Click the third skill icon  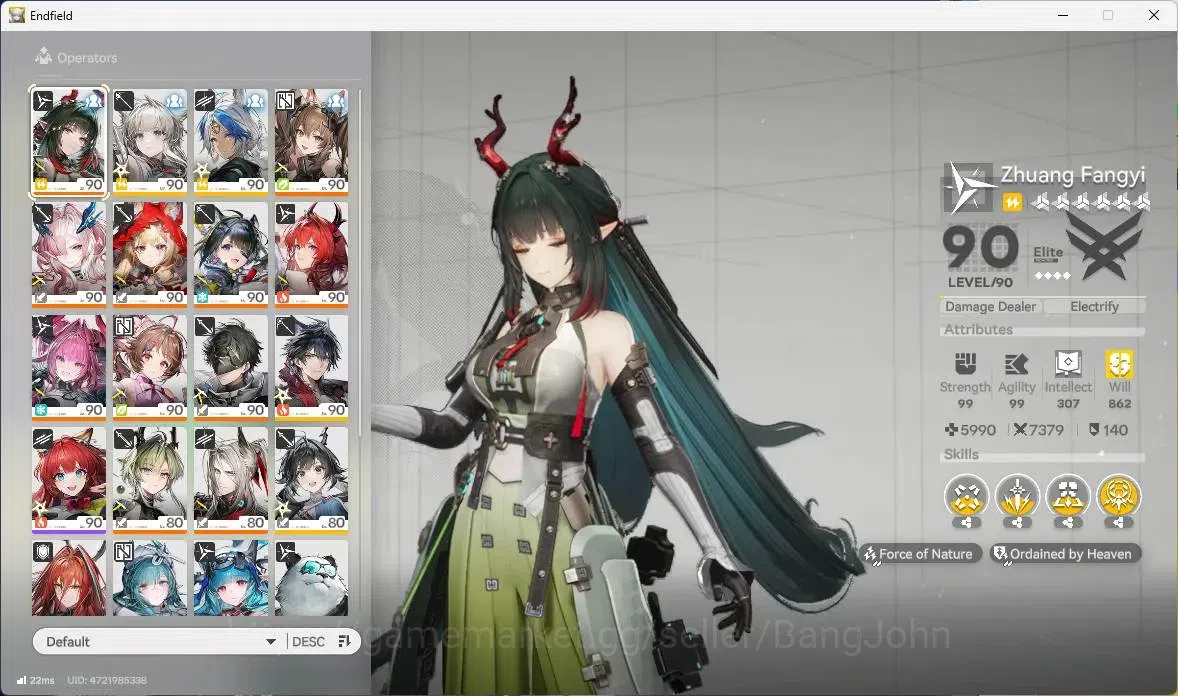click(x=1068, y=495)
